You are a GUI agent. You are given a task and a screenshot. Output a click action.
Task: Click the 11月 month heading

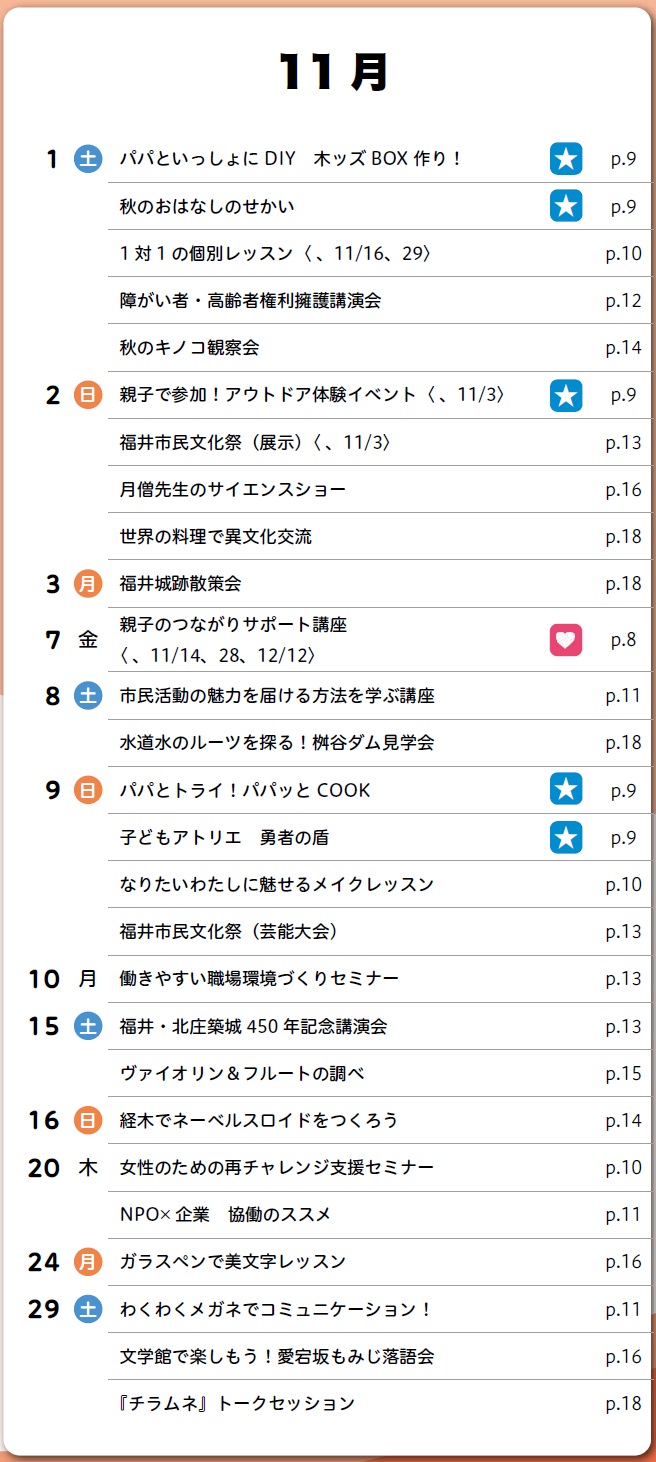point(333,73)
